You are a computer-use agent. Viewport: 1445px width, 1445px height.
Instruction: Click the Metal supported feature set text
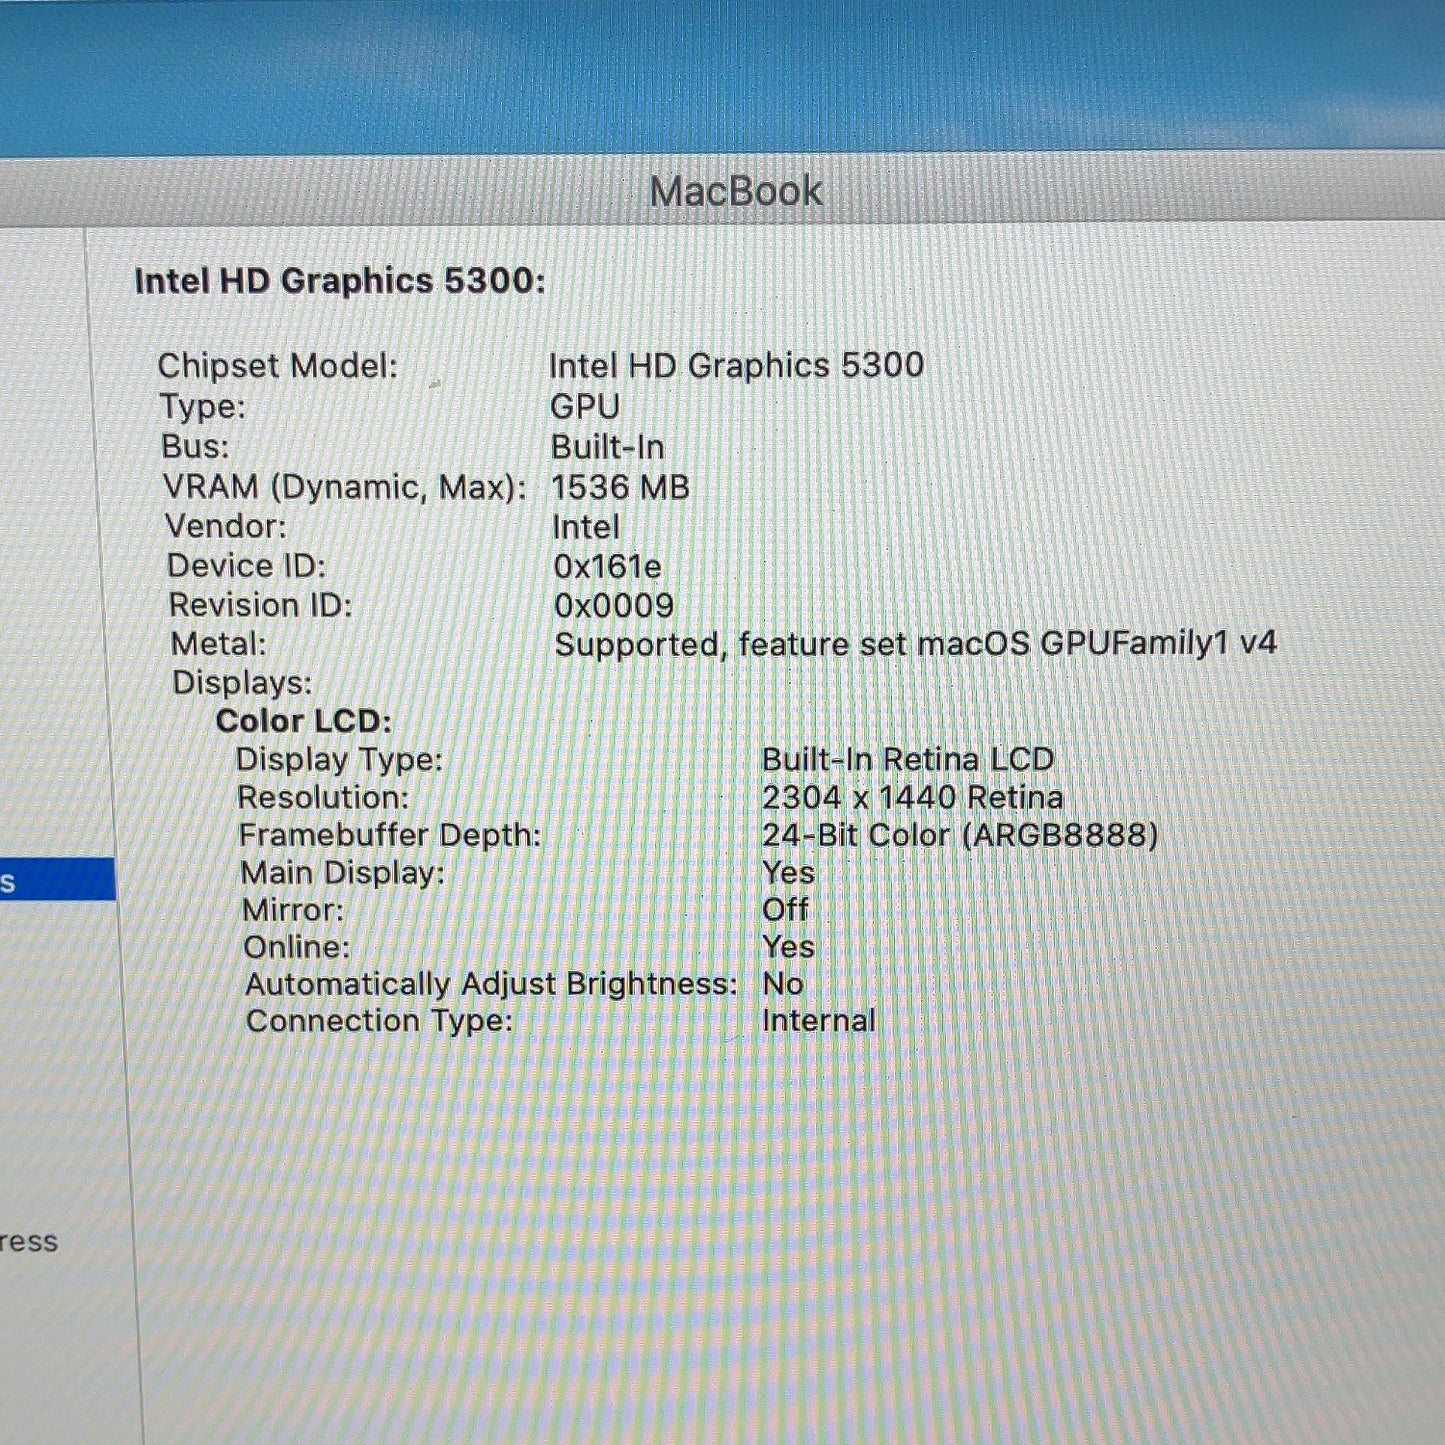(915, 643)
